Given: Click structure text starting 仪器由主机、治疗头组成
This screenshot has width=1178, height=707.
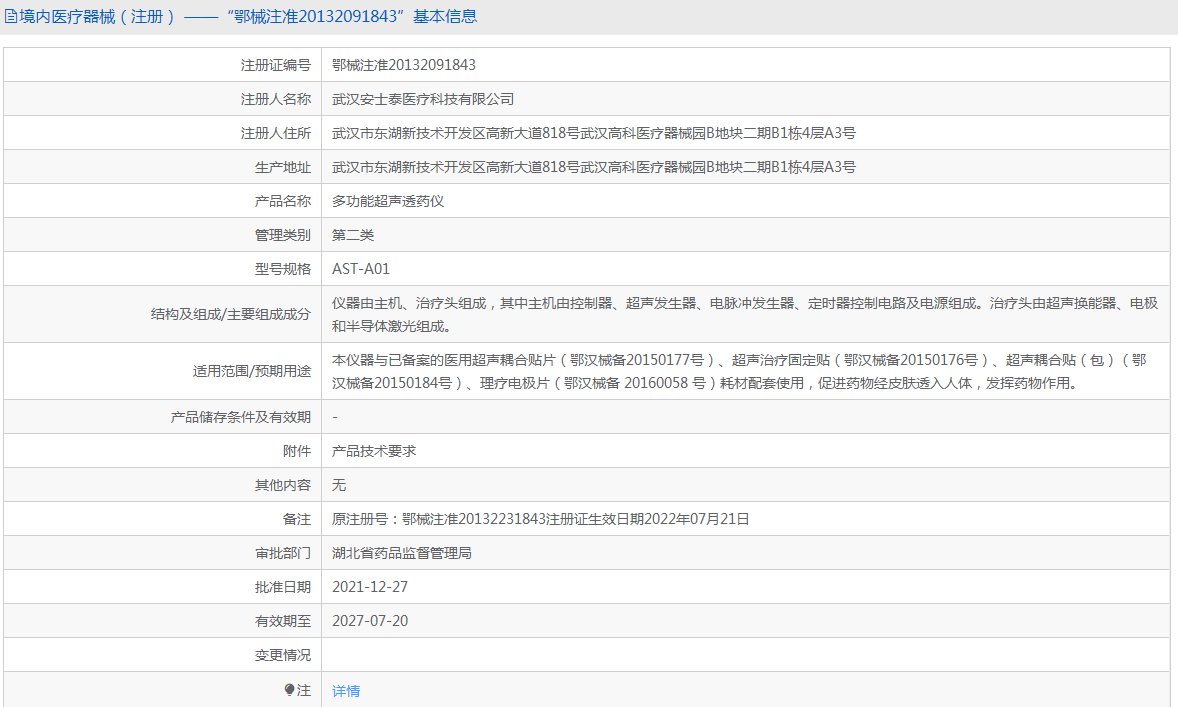Looking at the screenshot, I should pos(745,315).
